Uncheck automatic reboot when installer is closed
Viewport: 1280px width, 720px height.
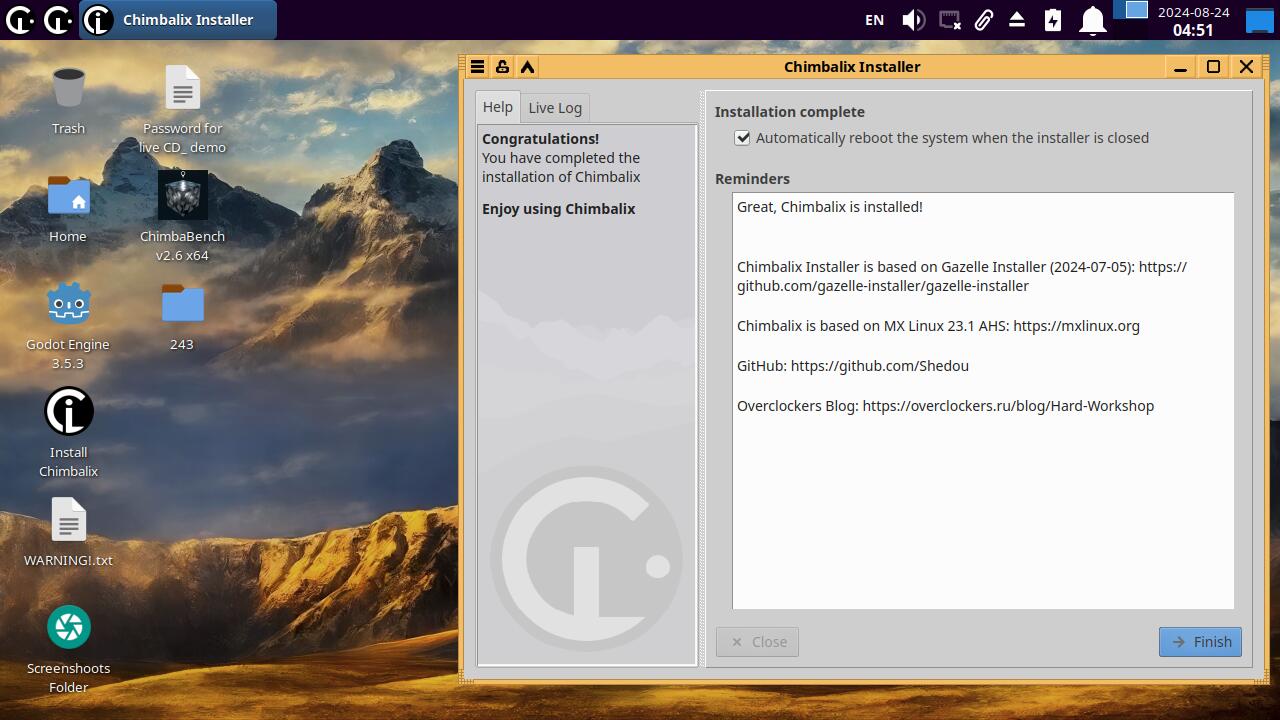point(742,138)
